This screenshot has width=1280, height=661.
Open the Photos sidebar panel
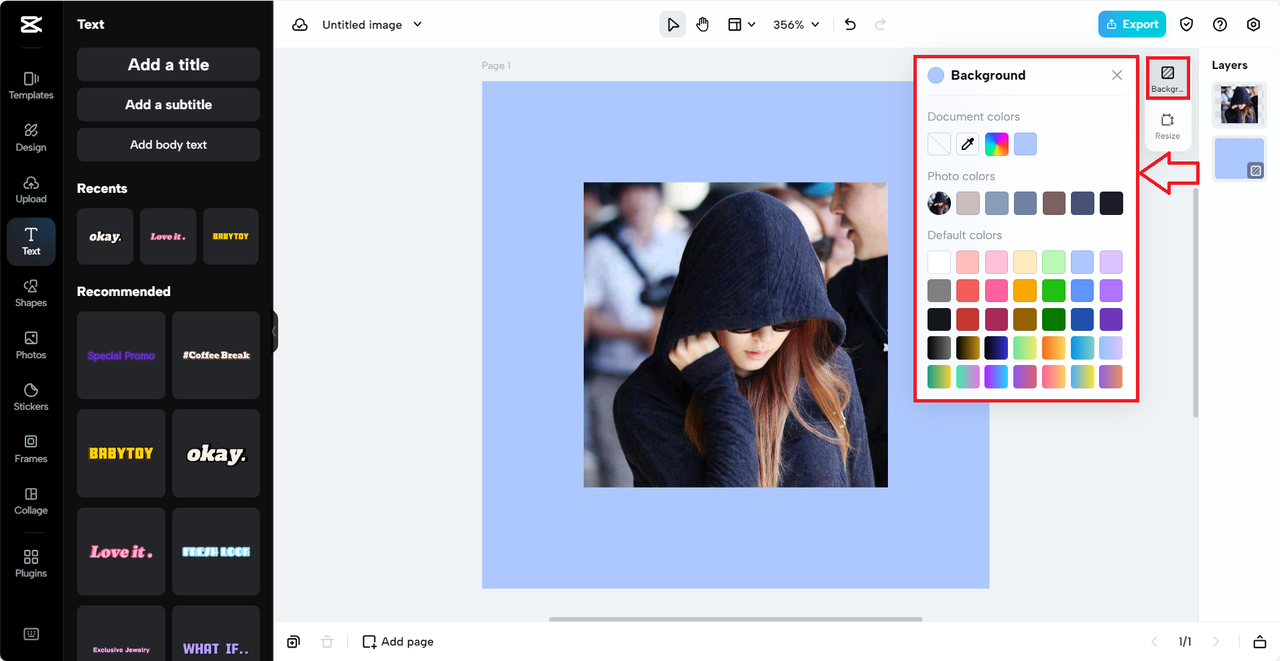click(x=31, y=345)
